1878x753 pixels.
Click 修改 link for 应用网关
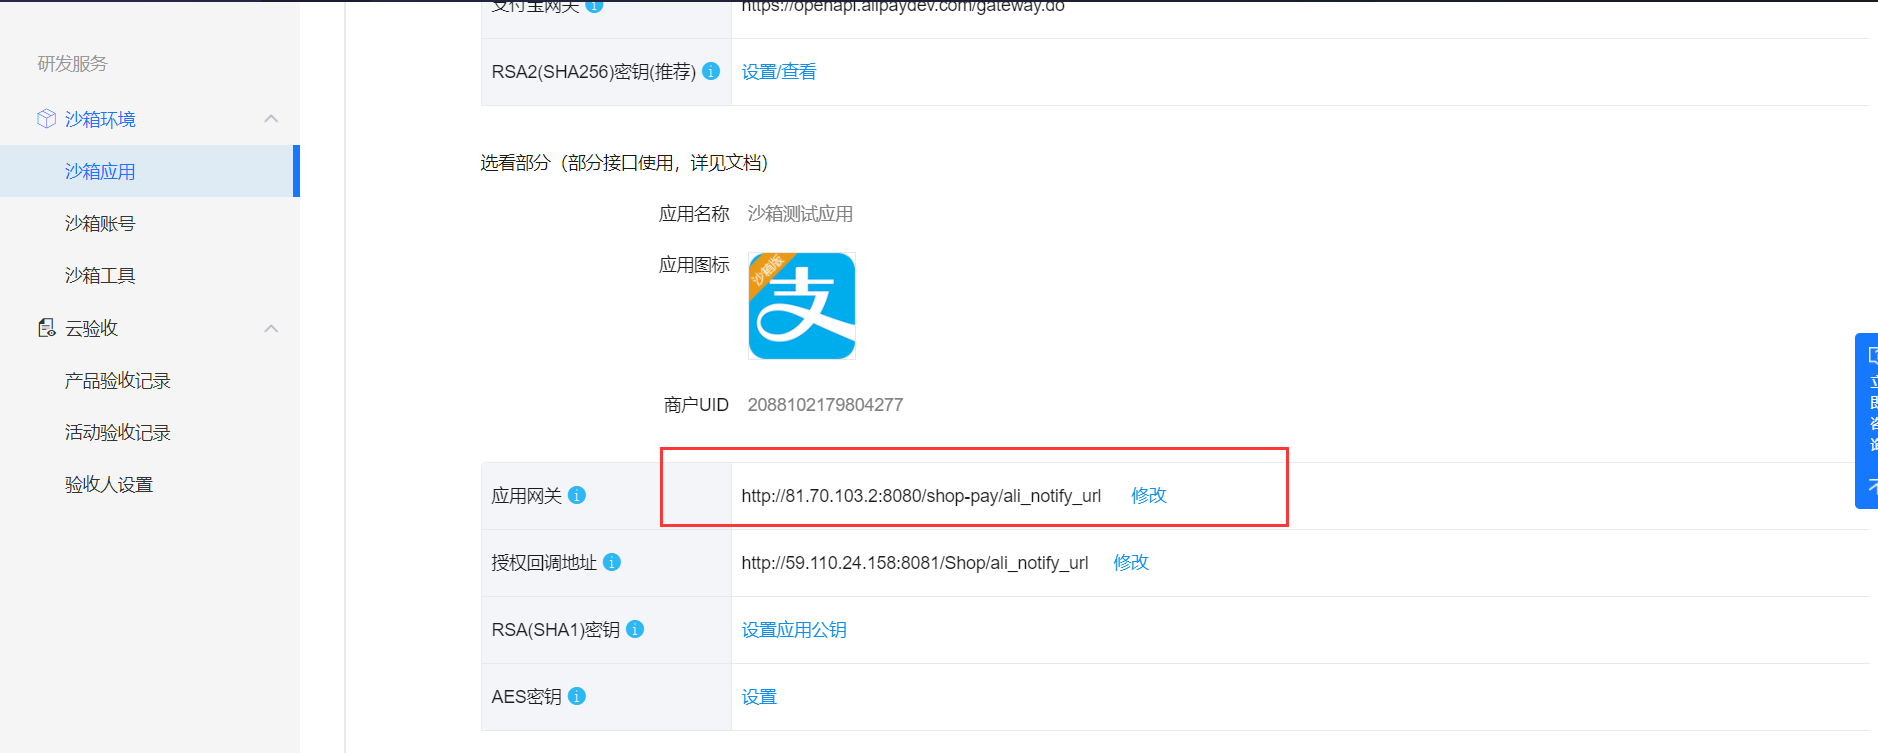coord(1149,495)
